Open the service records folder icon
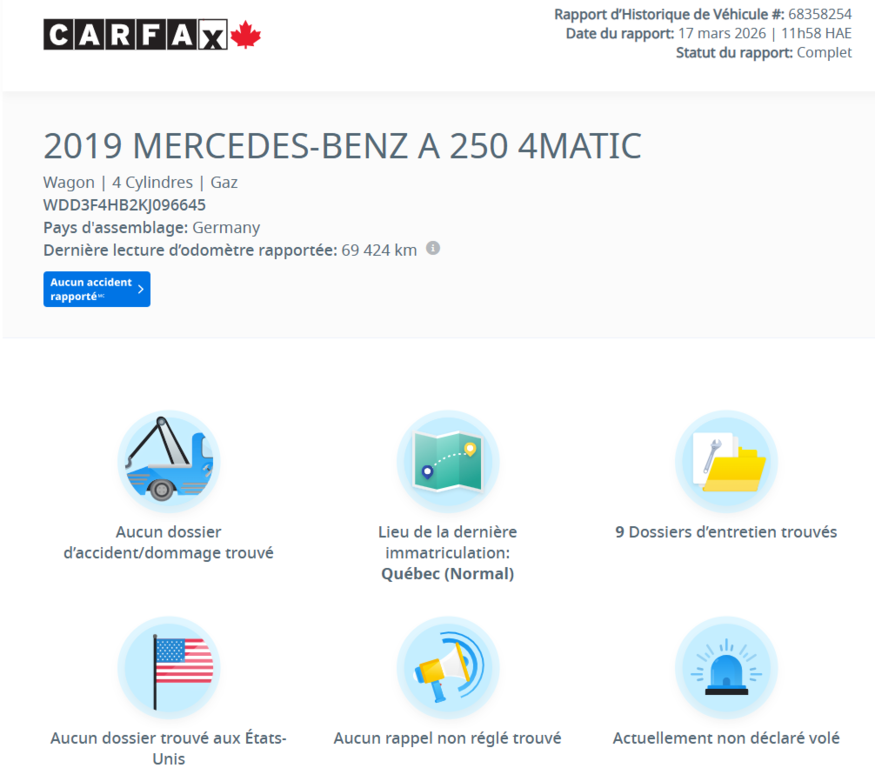This screenshot has width=875, height=768. pyautogui.click(x=725, y=461)
